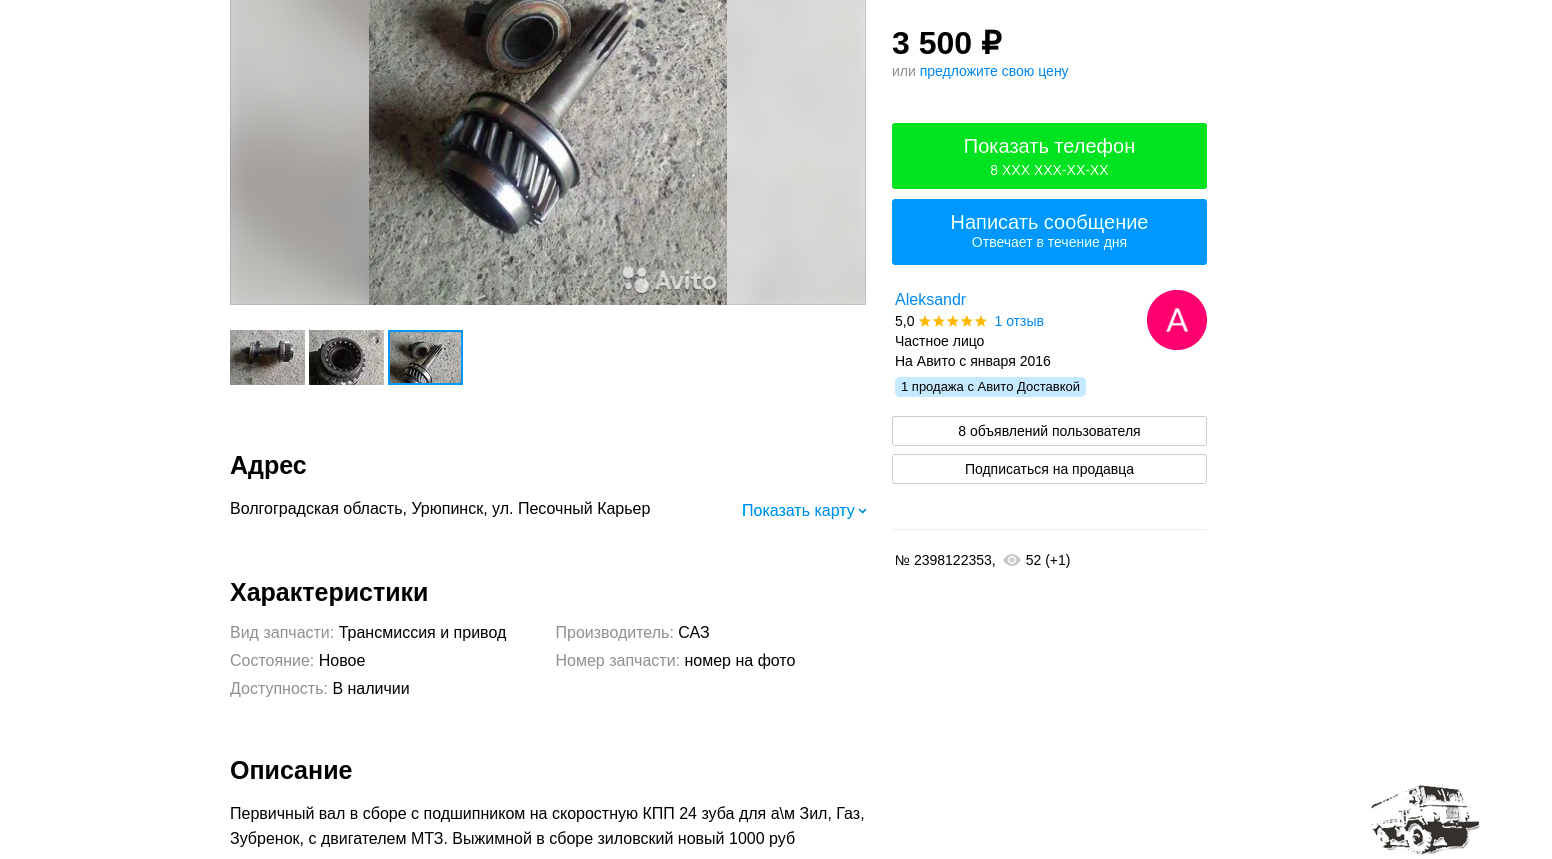The height and width of the screenshot is (859, 1552).
Task: Open the предложите свою цену link
Action: point(993,71)
